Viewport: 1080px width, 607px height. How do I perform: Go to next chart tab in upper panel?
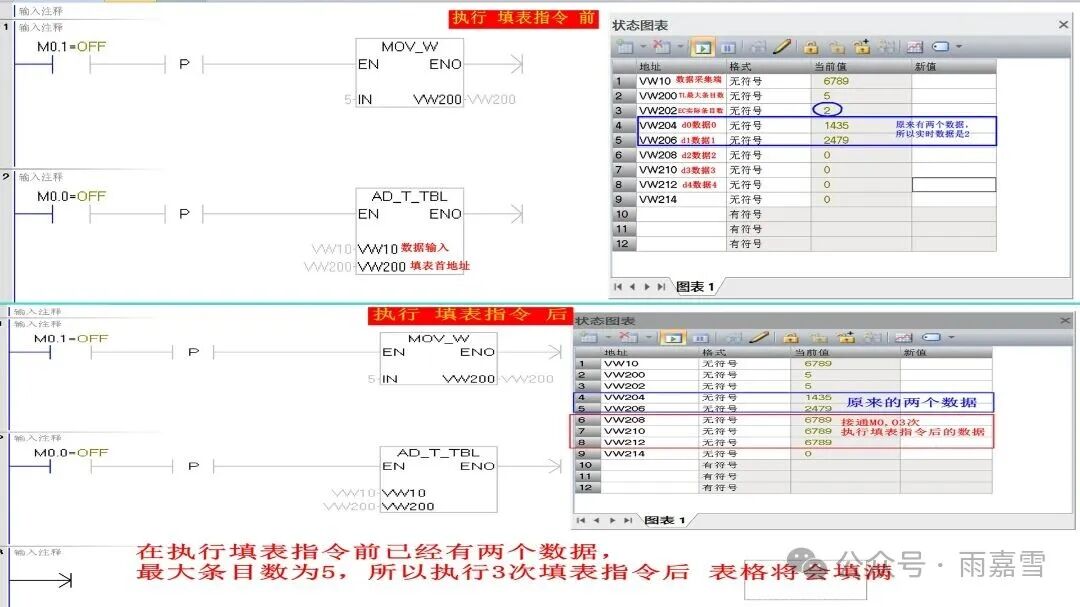[x=647, y=287]
